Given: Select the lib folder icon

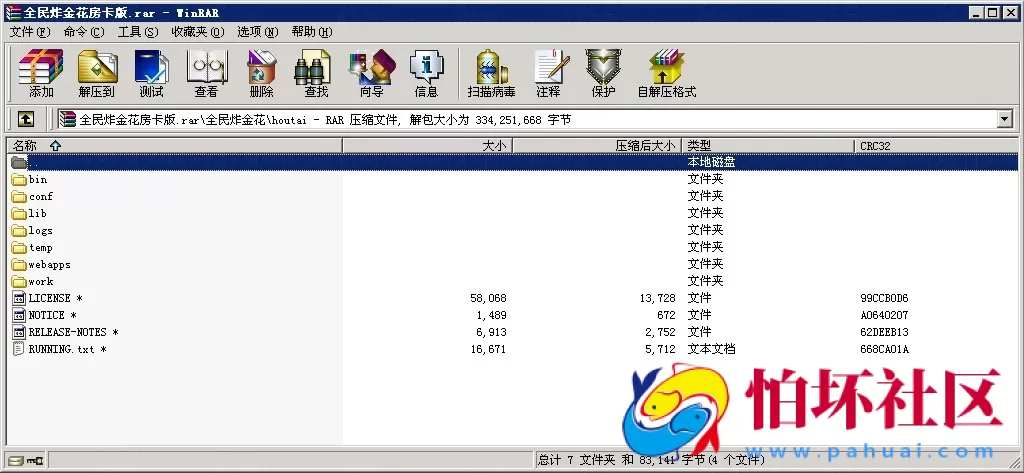Looking at the screenshot, I should coord(19,213).
